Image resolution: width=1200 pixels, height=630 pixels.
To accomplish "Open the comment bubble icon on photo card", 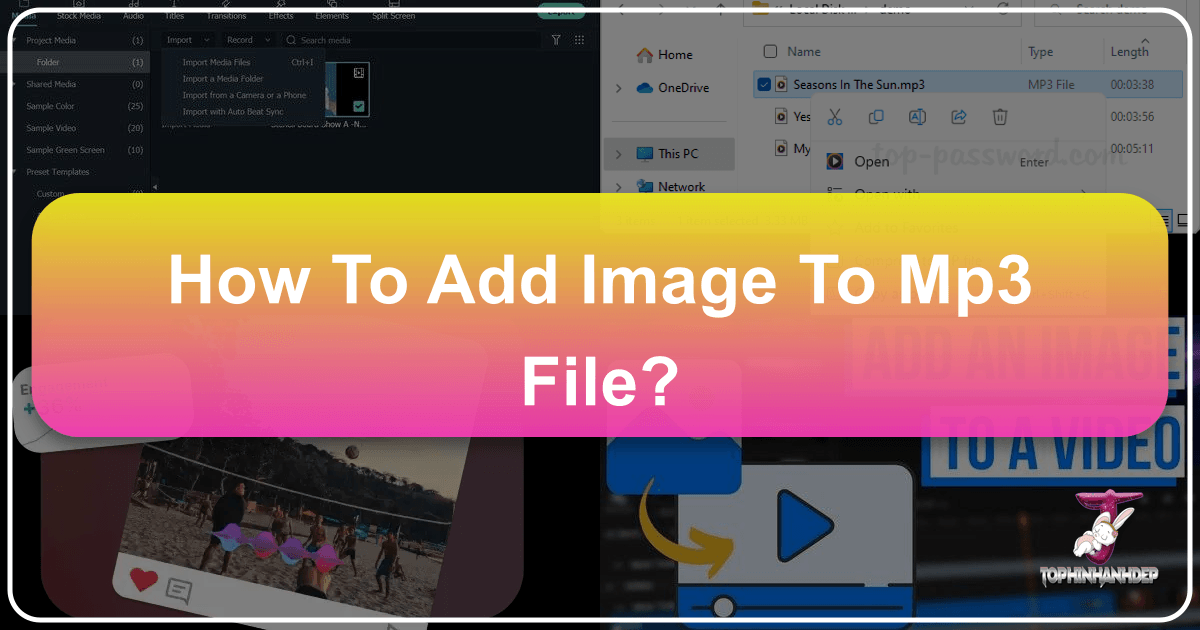I will 180,592.
